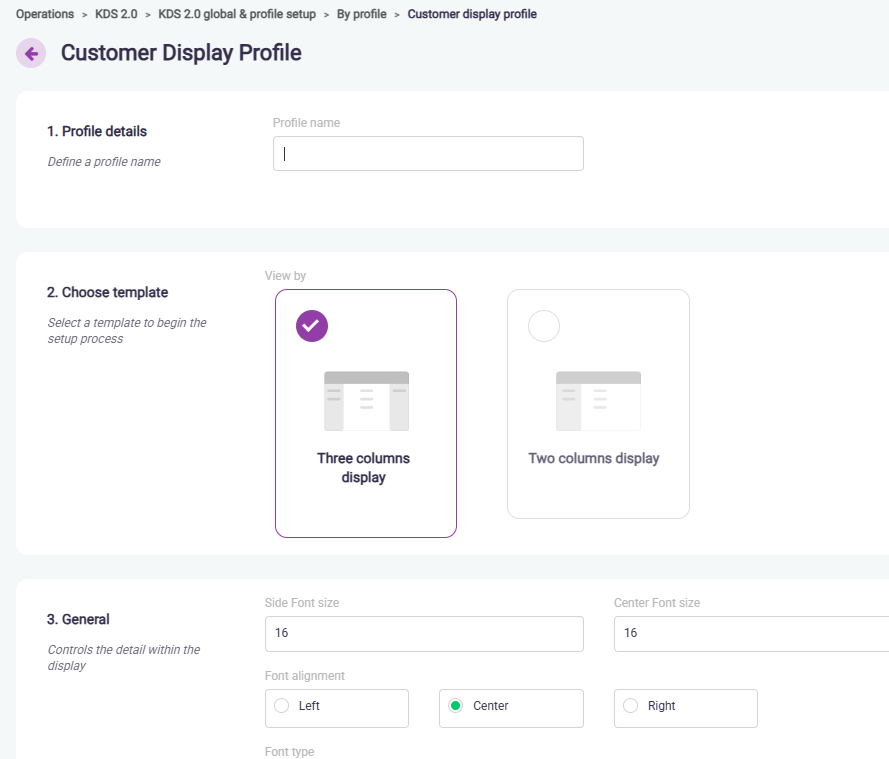Image resolution: width=889 pixels, height=759 pixels.
Task: Navigate to KDS 2.0 global & profile setup
Action: click(x=237, y=14)
